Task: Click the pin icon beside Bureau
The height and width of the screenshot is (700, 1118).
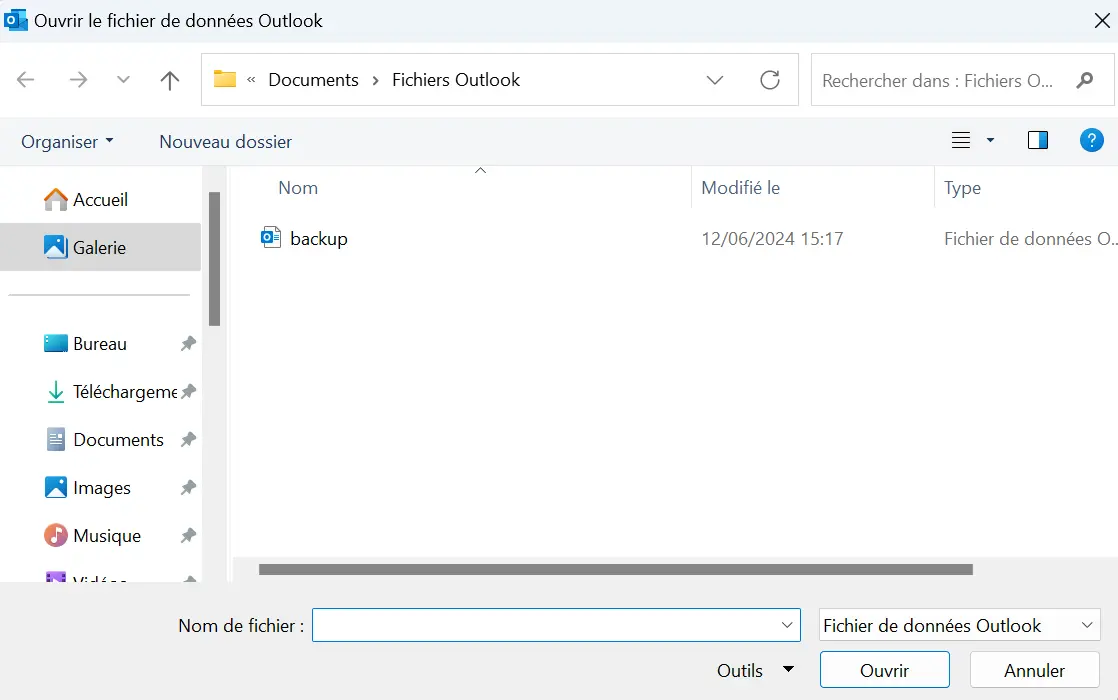Action: point(188,344)
